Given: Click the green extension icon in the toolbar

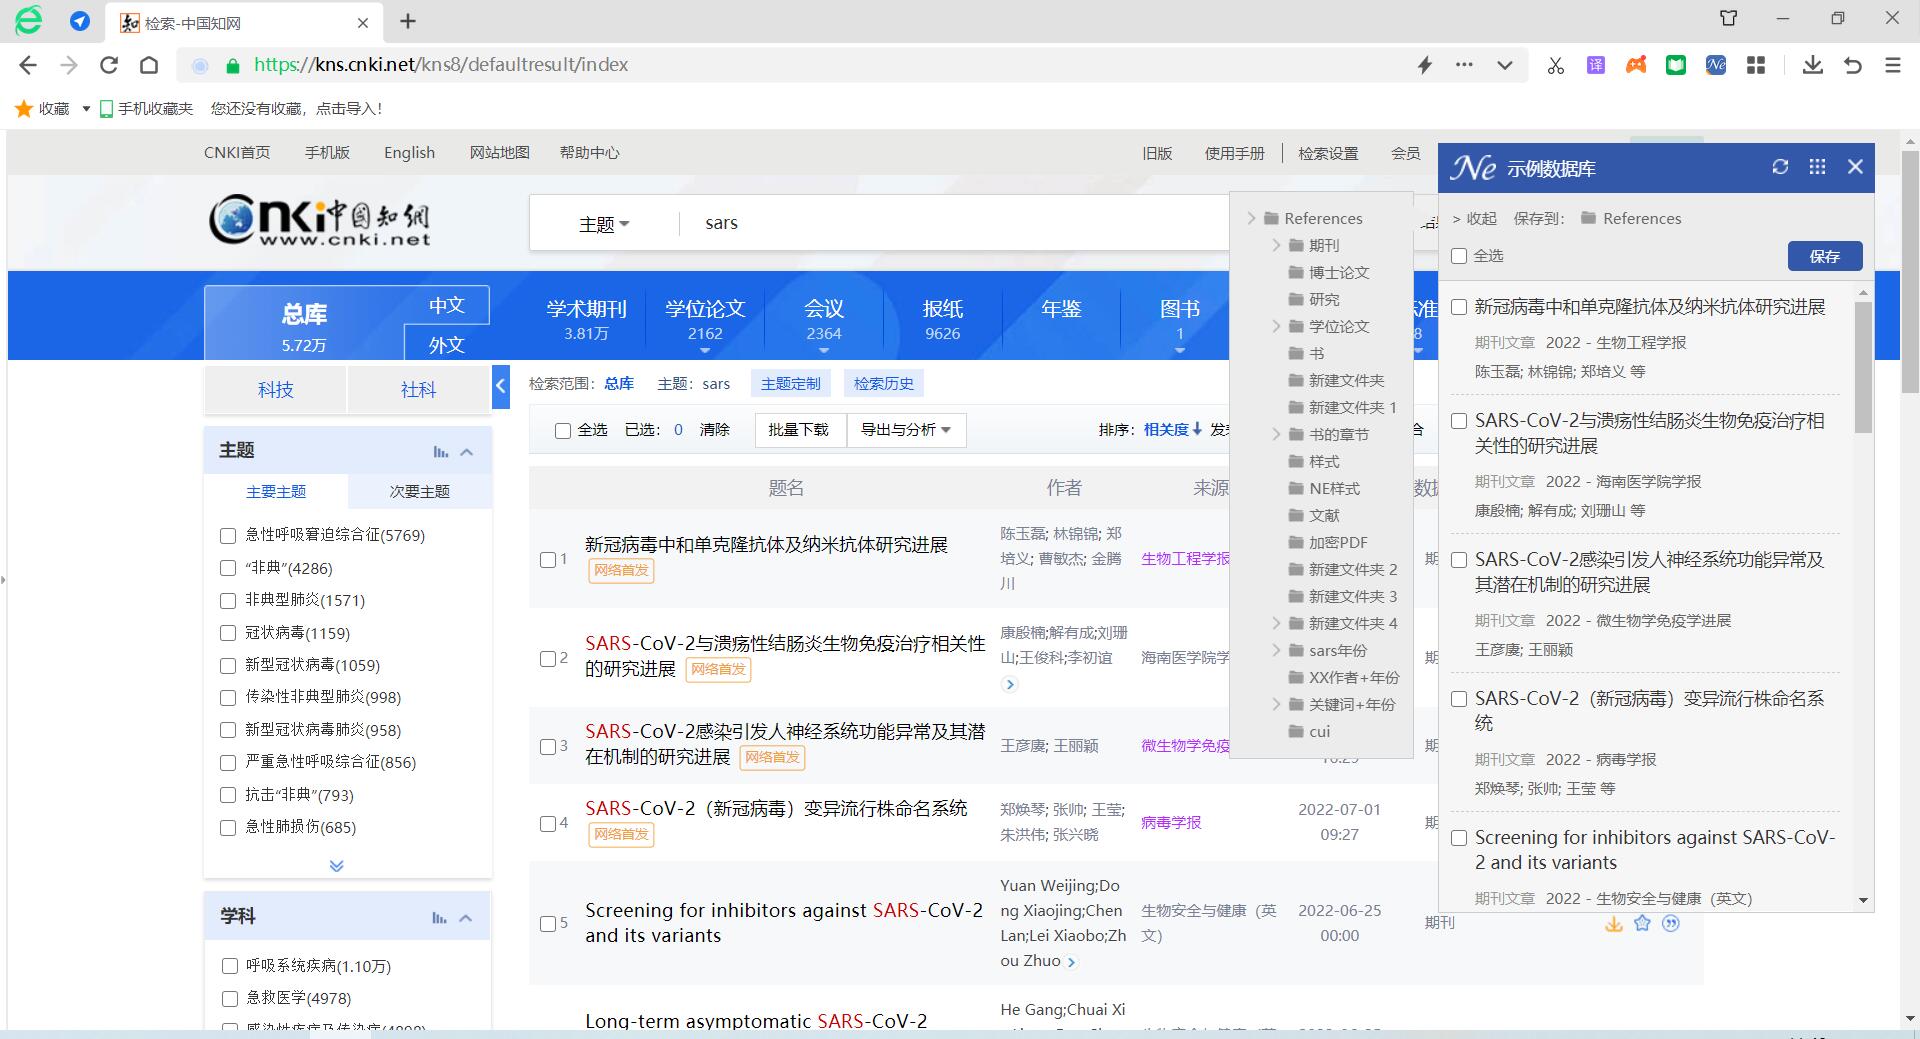Looking at the screenshot, I should click(1676, 65).
